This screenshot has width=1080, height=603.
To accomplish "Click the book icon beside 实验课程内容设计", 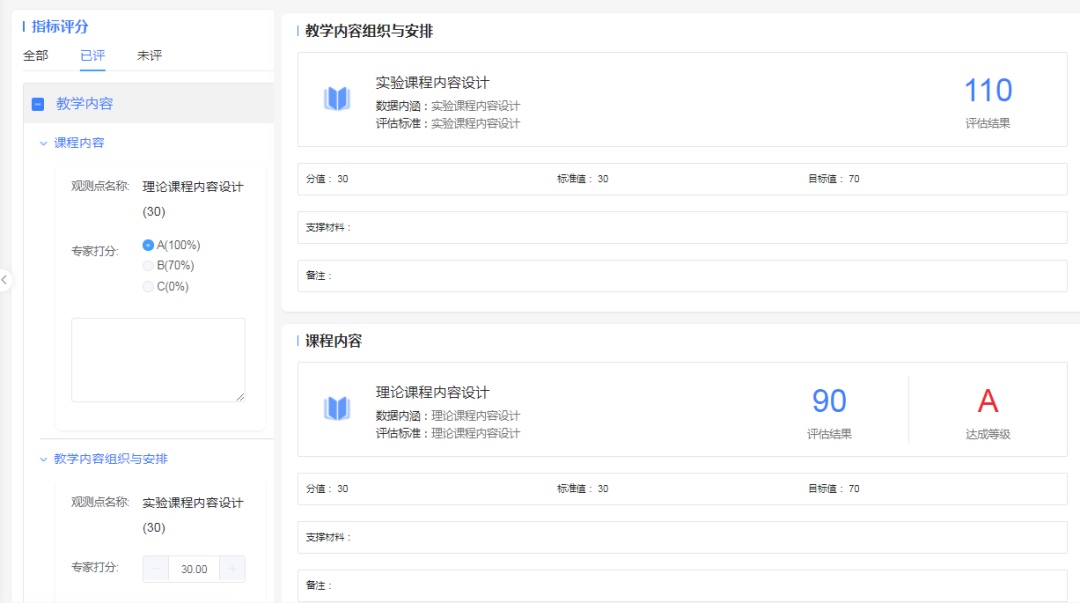I will pos(337,99).
